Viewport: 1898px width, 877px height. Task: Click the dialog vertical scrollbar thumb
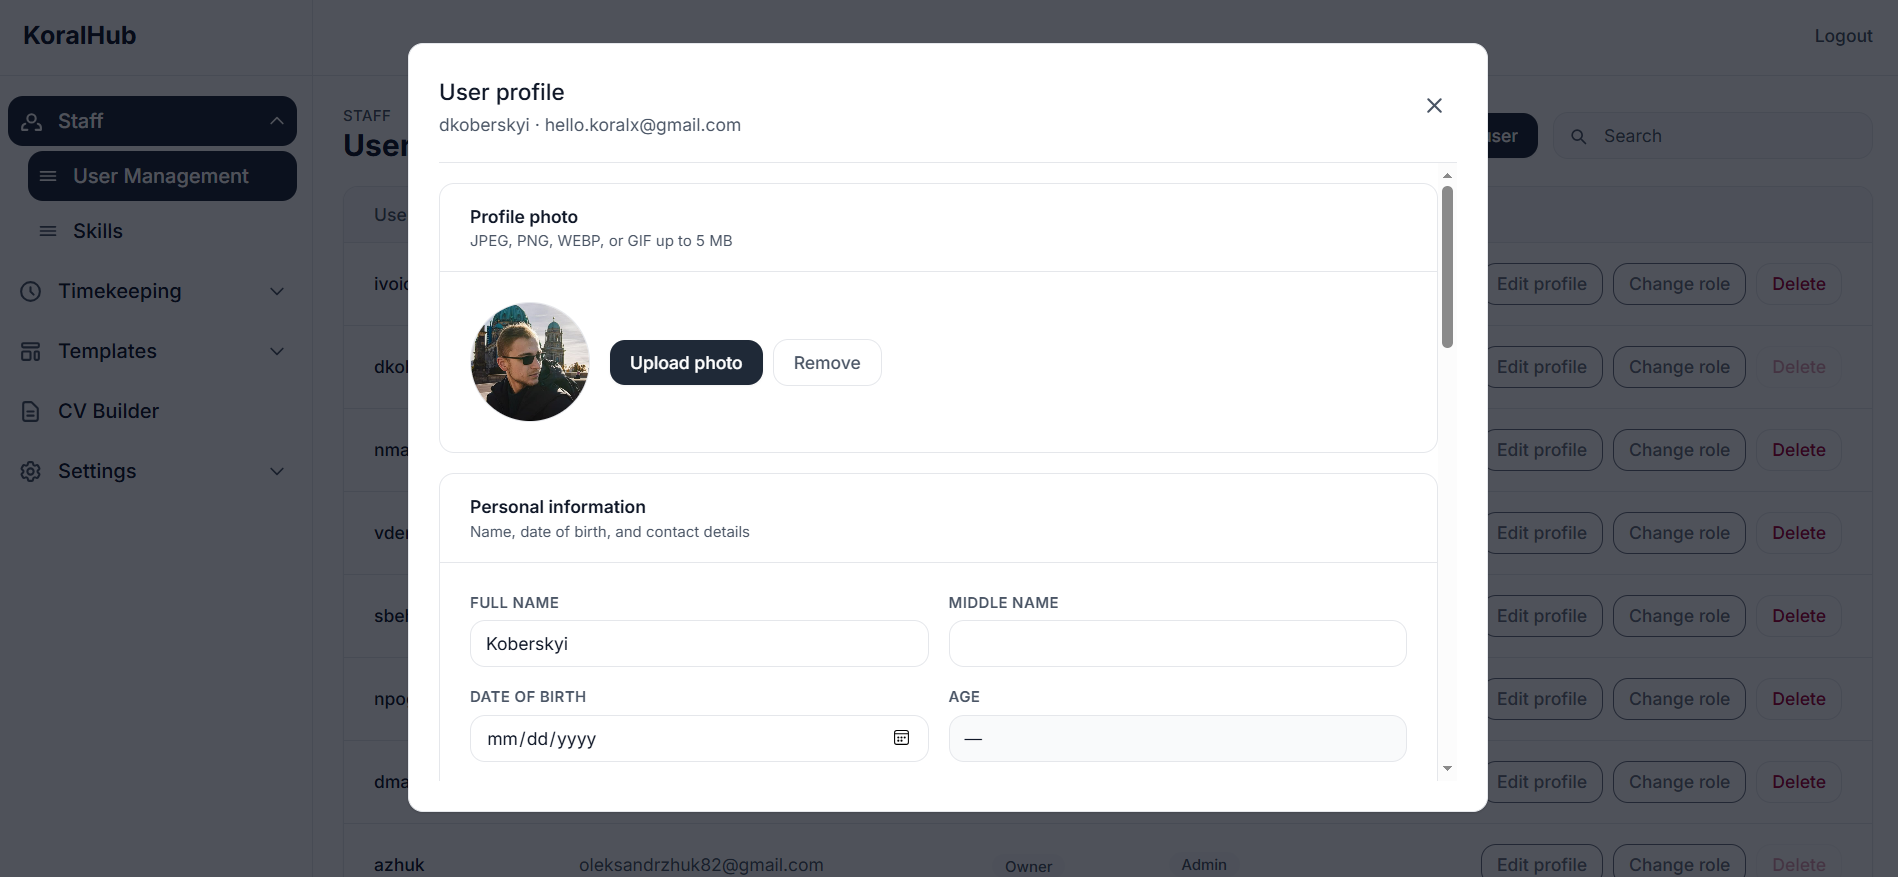pyautogui.click(x=1447, y=267)
